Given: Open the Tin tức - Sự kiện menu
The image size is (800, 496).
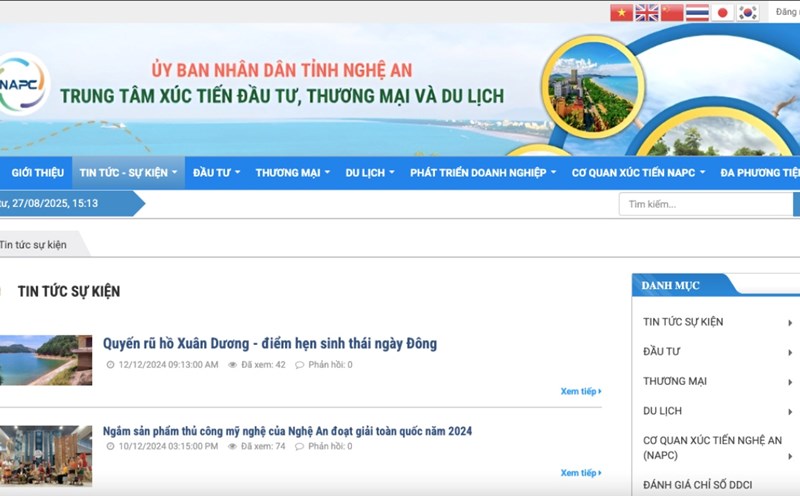Looking at the screenshot, I should [128, 173].
